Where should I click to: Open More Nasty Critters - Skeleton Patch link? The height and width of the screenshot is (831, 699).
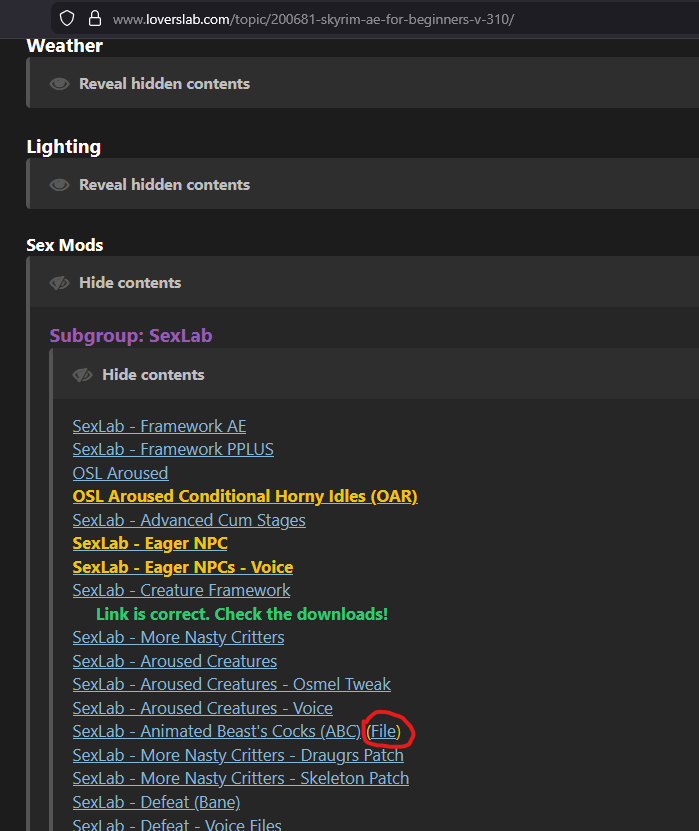[x=241, y=779]
